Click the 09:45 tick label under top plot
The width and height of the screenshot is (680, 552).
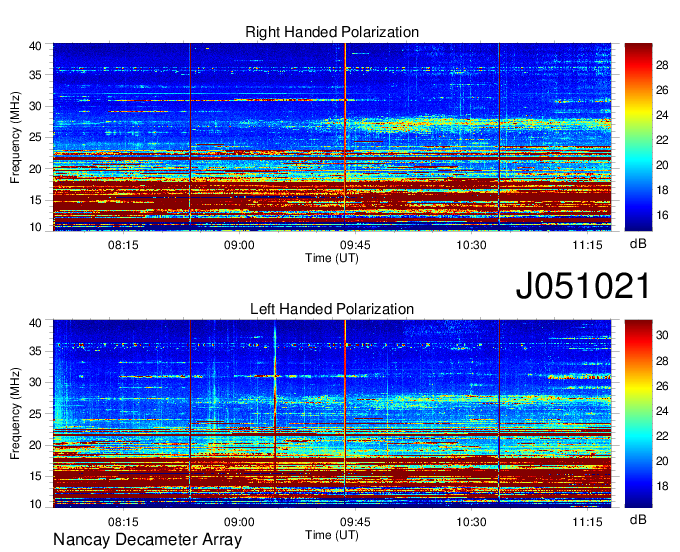pos(355,245)
